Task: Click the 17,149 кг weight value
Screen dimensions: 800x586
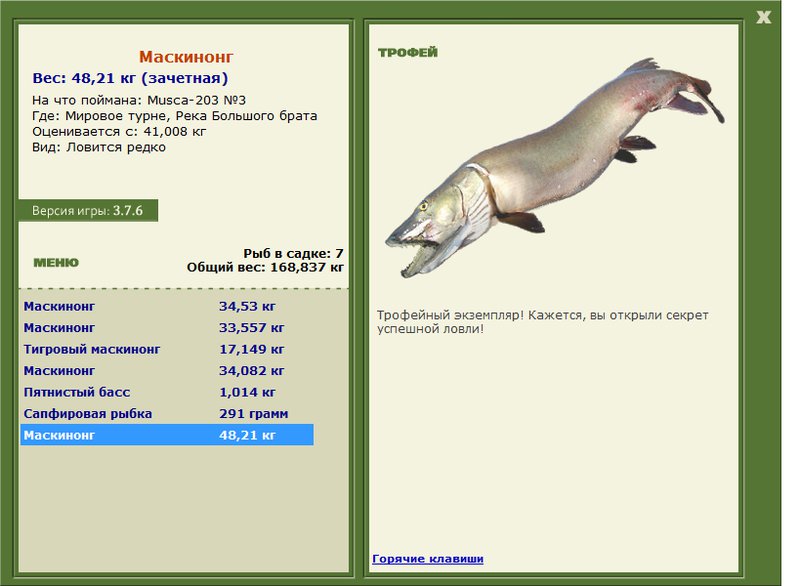Action: click(x=252, y=349)
